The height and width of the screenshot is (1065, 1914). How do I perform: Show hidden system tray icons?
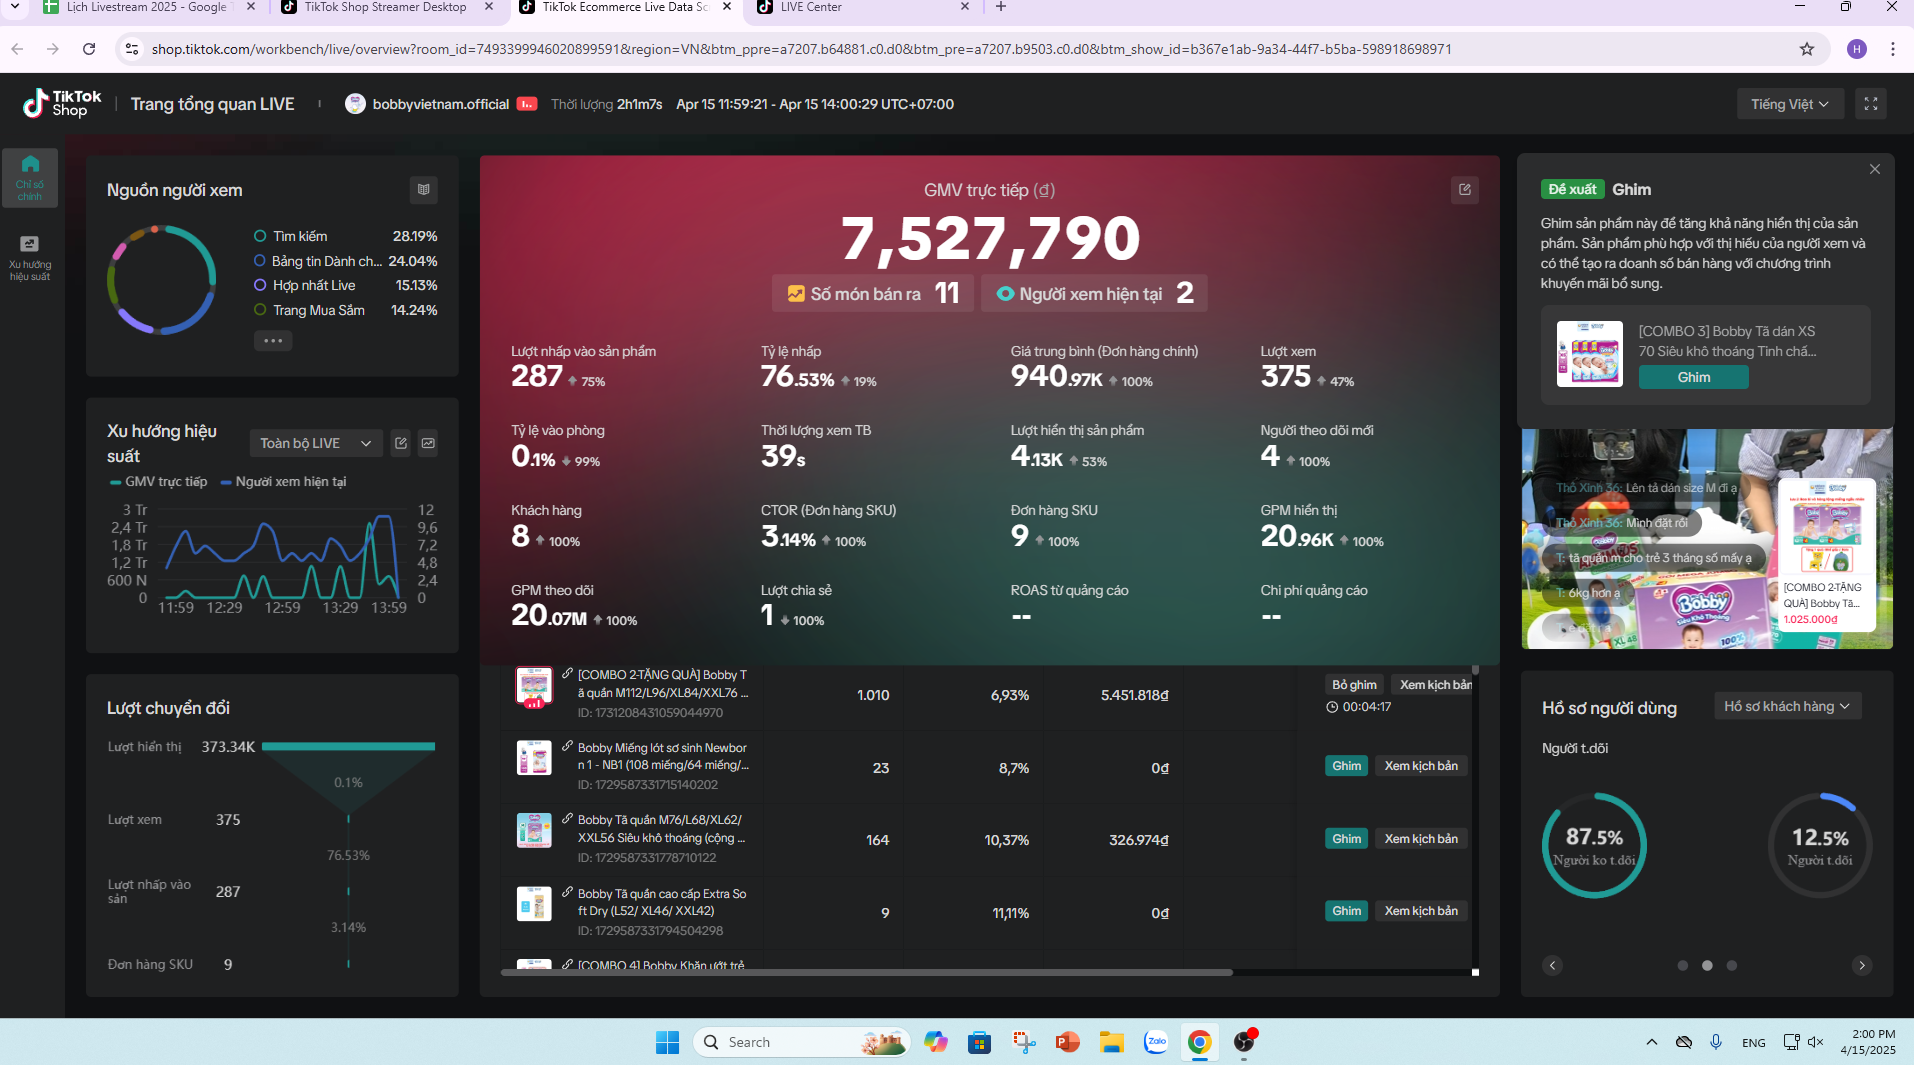1652,1042
